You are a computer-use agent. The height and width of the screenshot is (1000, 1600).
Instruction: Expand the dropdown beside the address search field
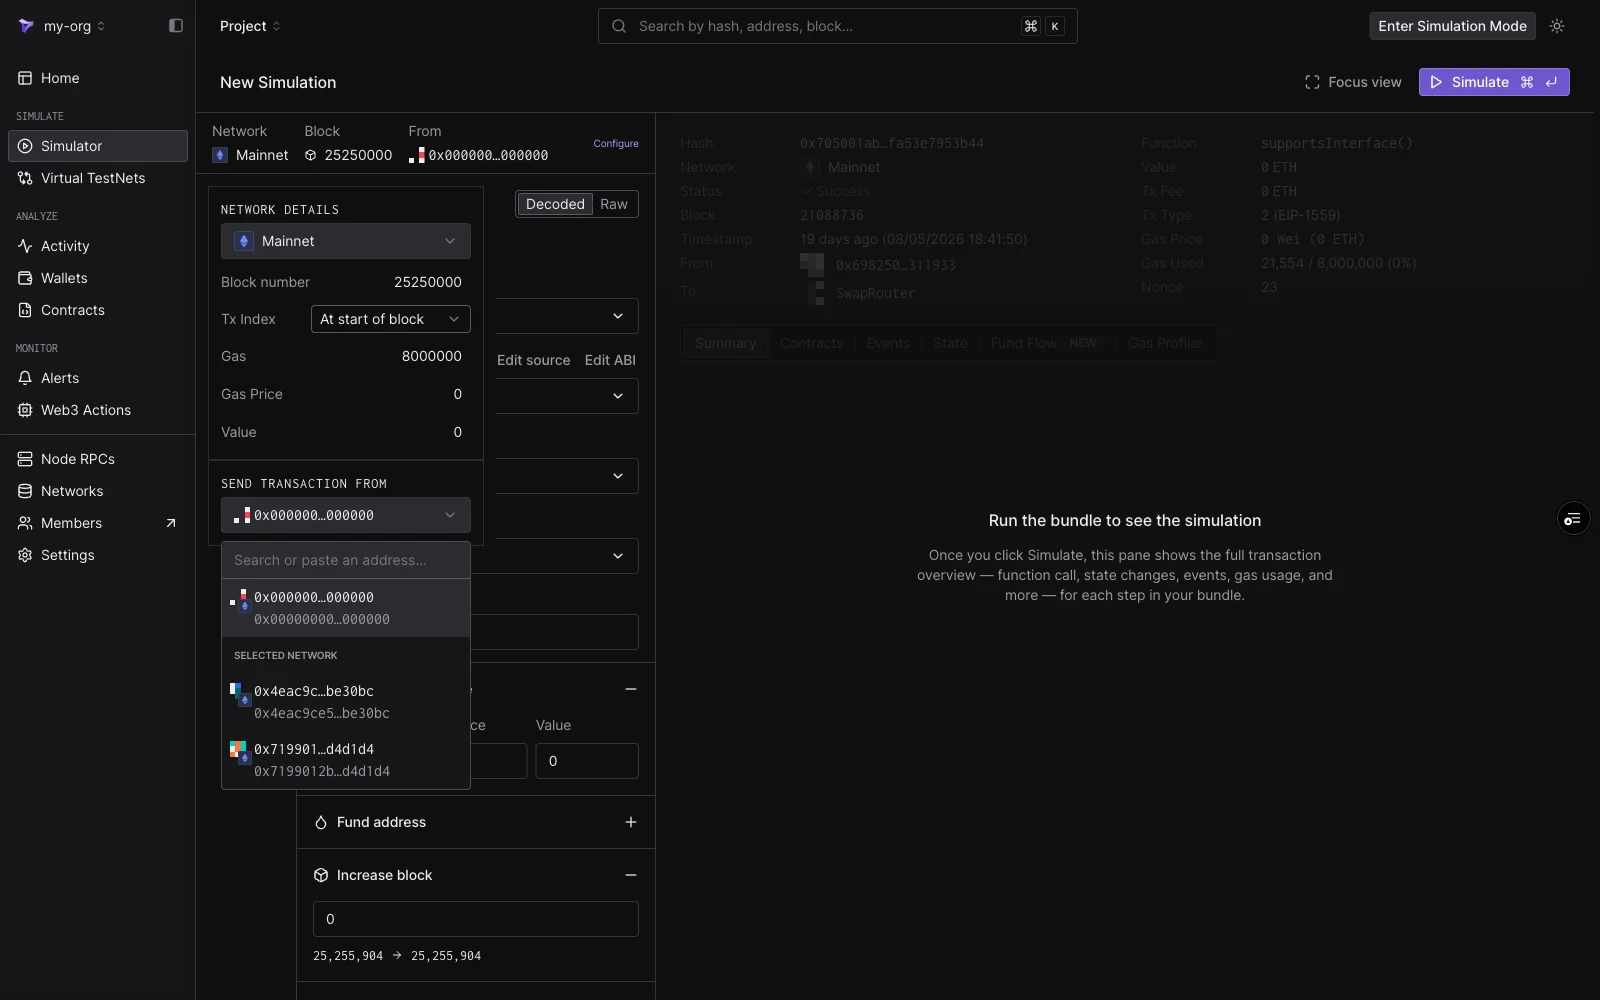tap(618, 556)
